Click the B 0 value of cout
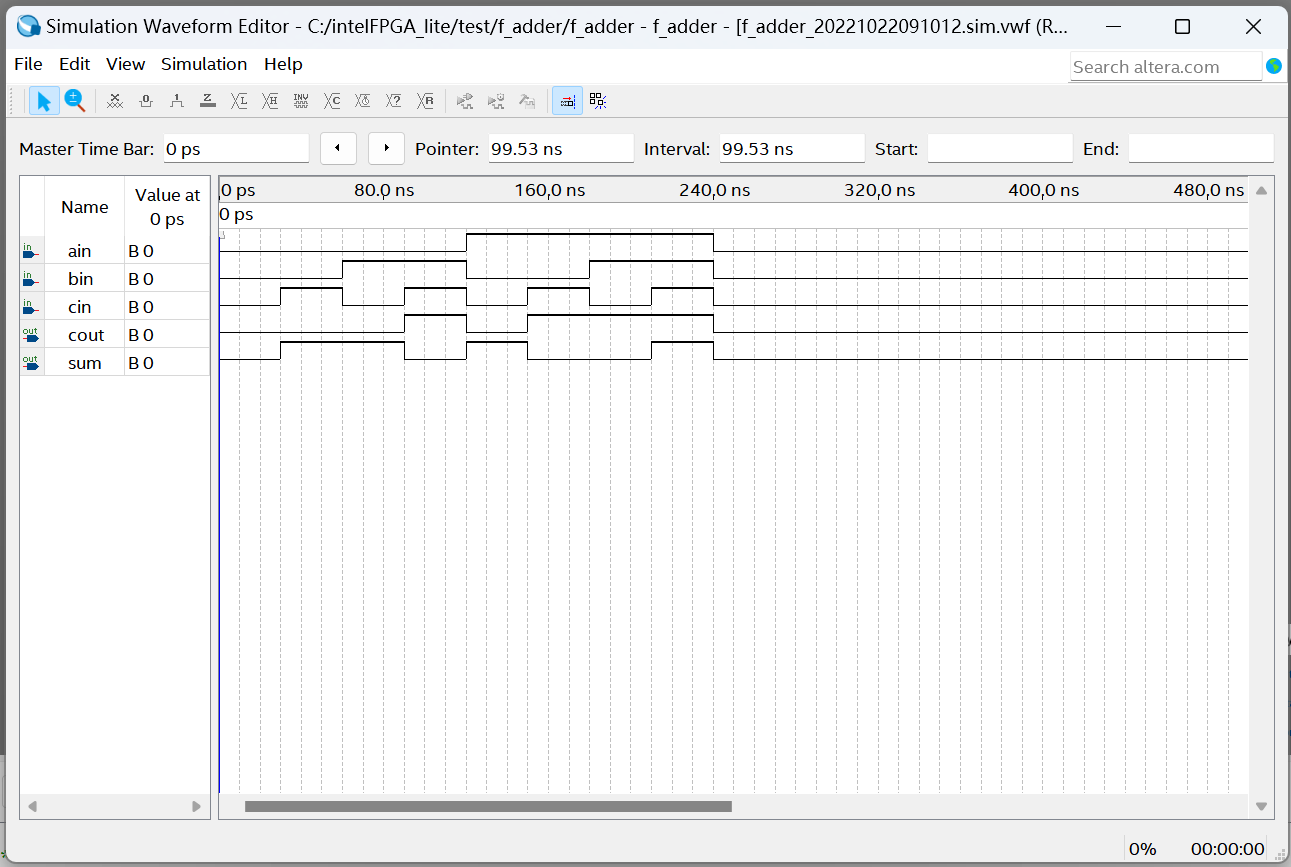This screenshot has height=867, width=1291. (x=141, y=335)
